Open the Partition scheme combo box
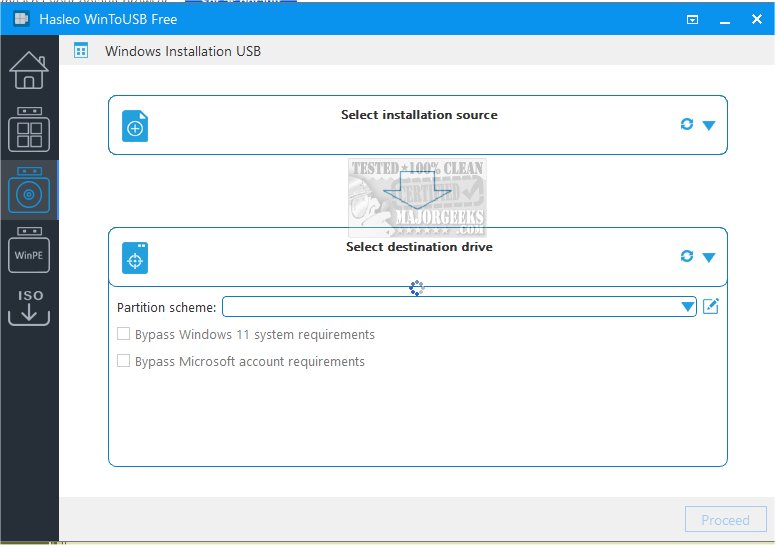The height and width of the screenshot is (545, 775). tap(459, 306)
